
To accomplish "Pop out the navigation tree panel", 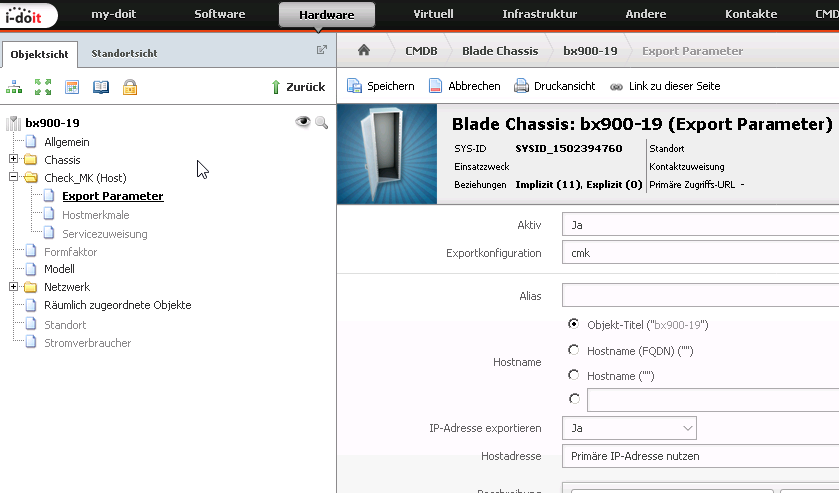I will pyautogui.click(x=322, y=50).
